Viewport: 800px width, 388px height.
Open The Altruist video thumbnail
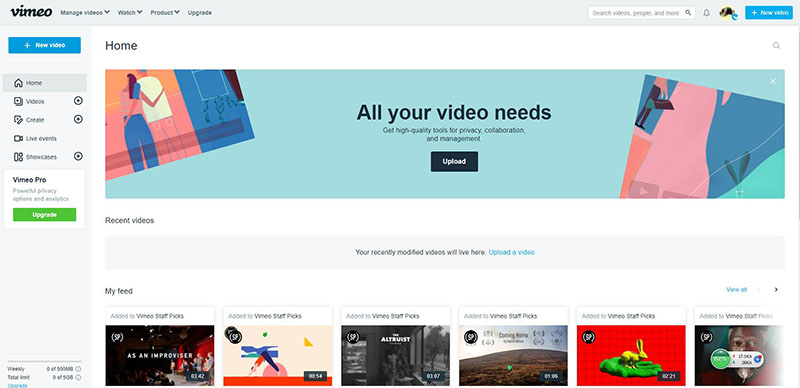tap(395, 355)
